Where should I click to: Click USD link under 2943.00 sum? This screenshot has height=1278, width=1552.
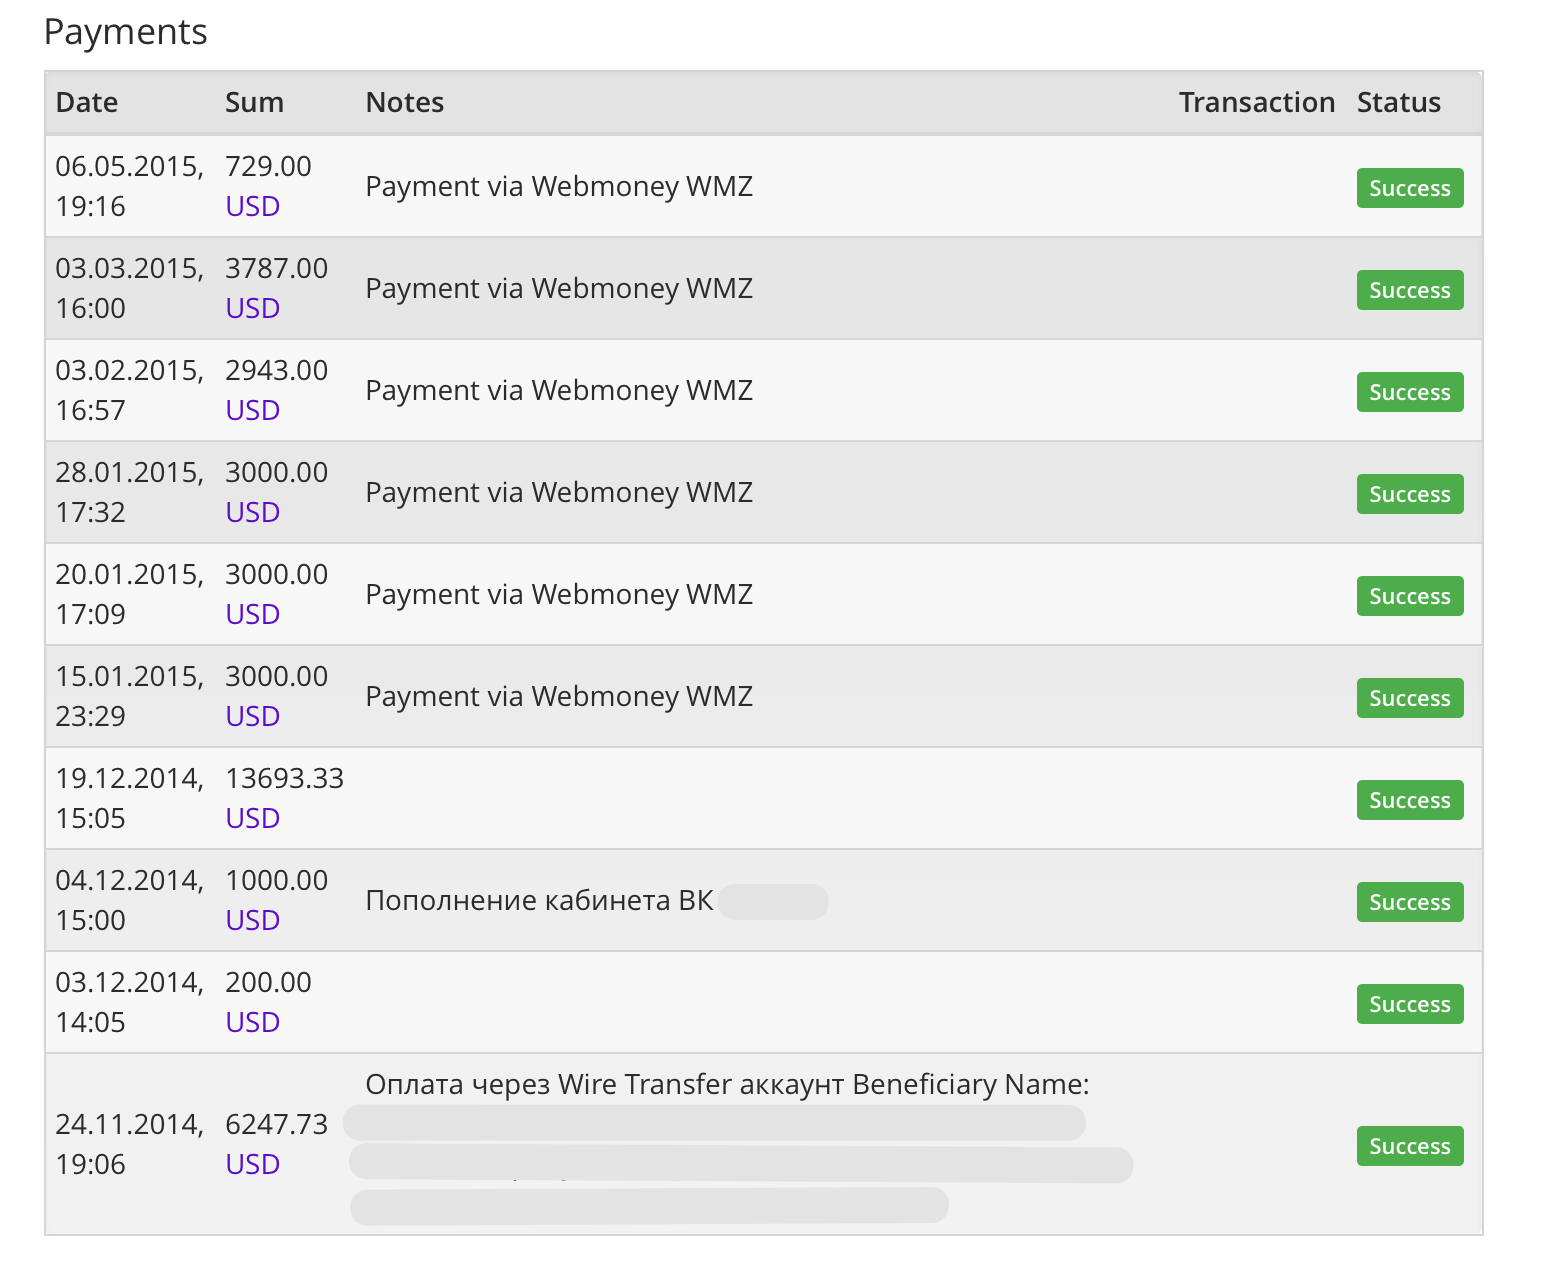click(x=252, y=410)
